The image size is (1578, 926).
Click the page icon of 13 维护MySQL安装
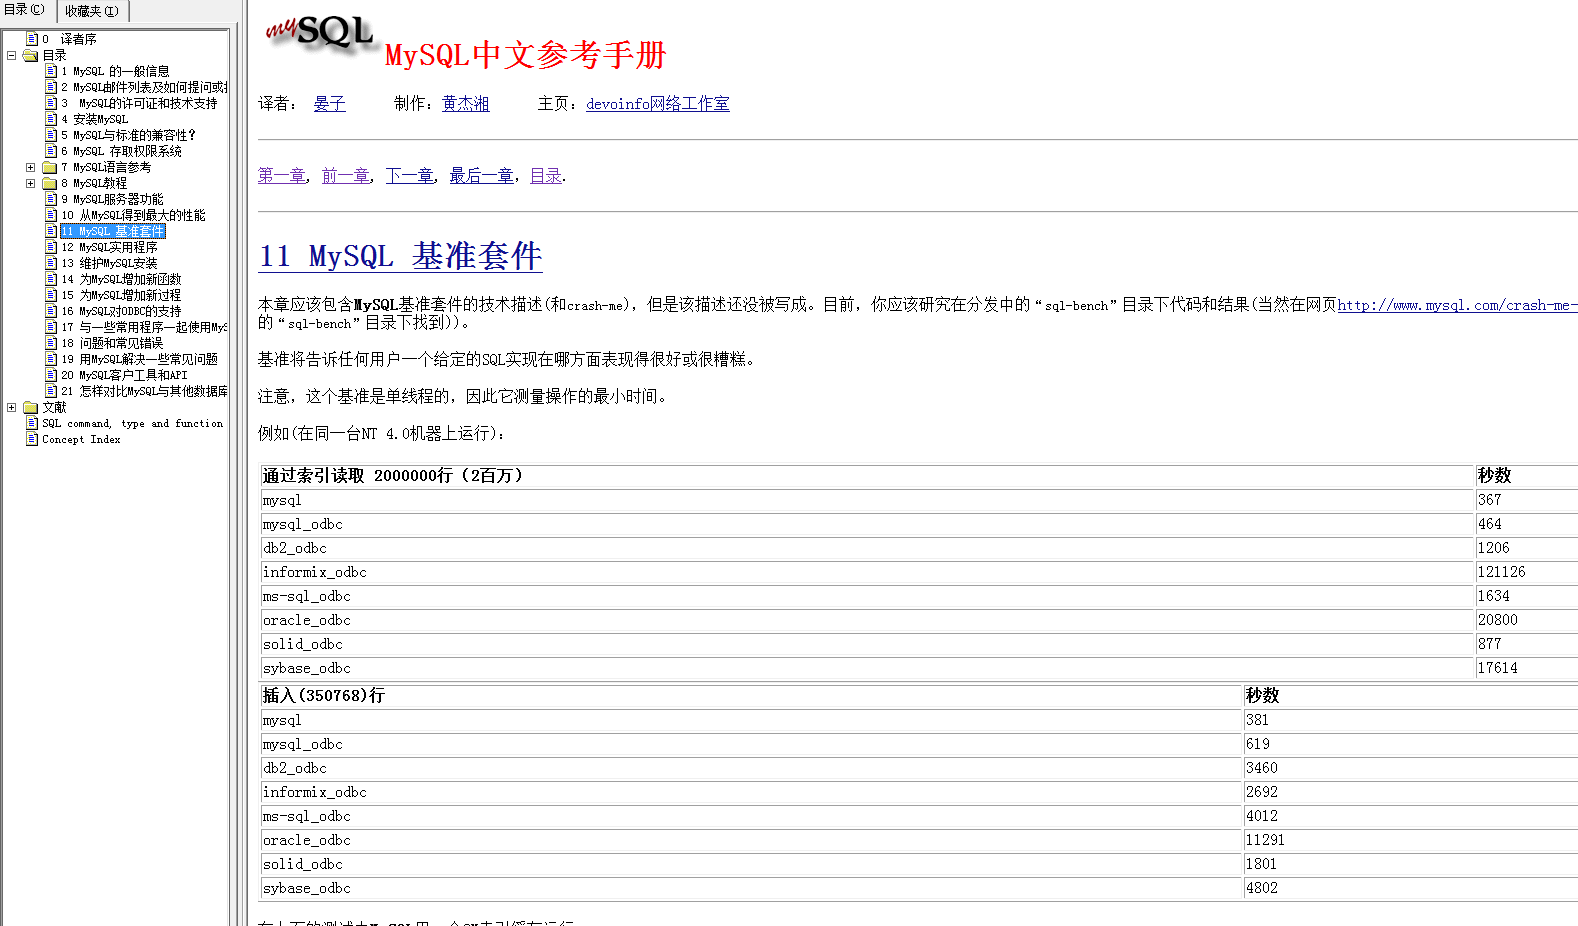pos(51,263)
